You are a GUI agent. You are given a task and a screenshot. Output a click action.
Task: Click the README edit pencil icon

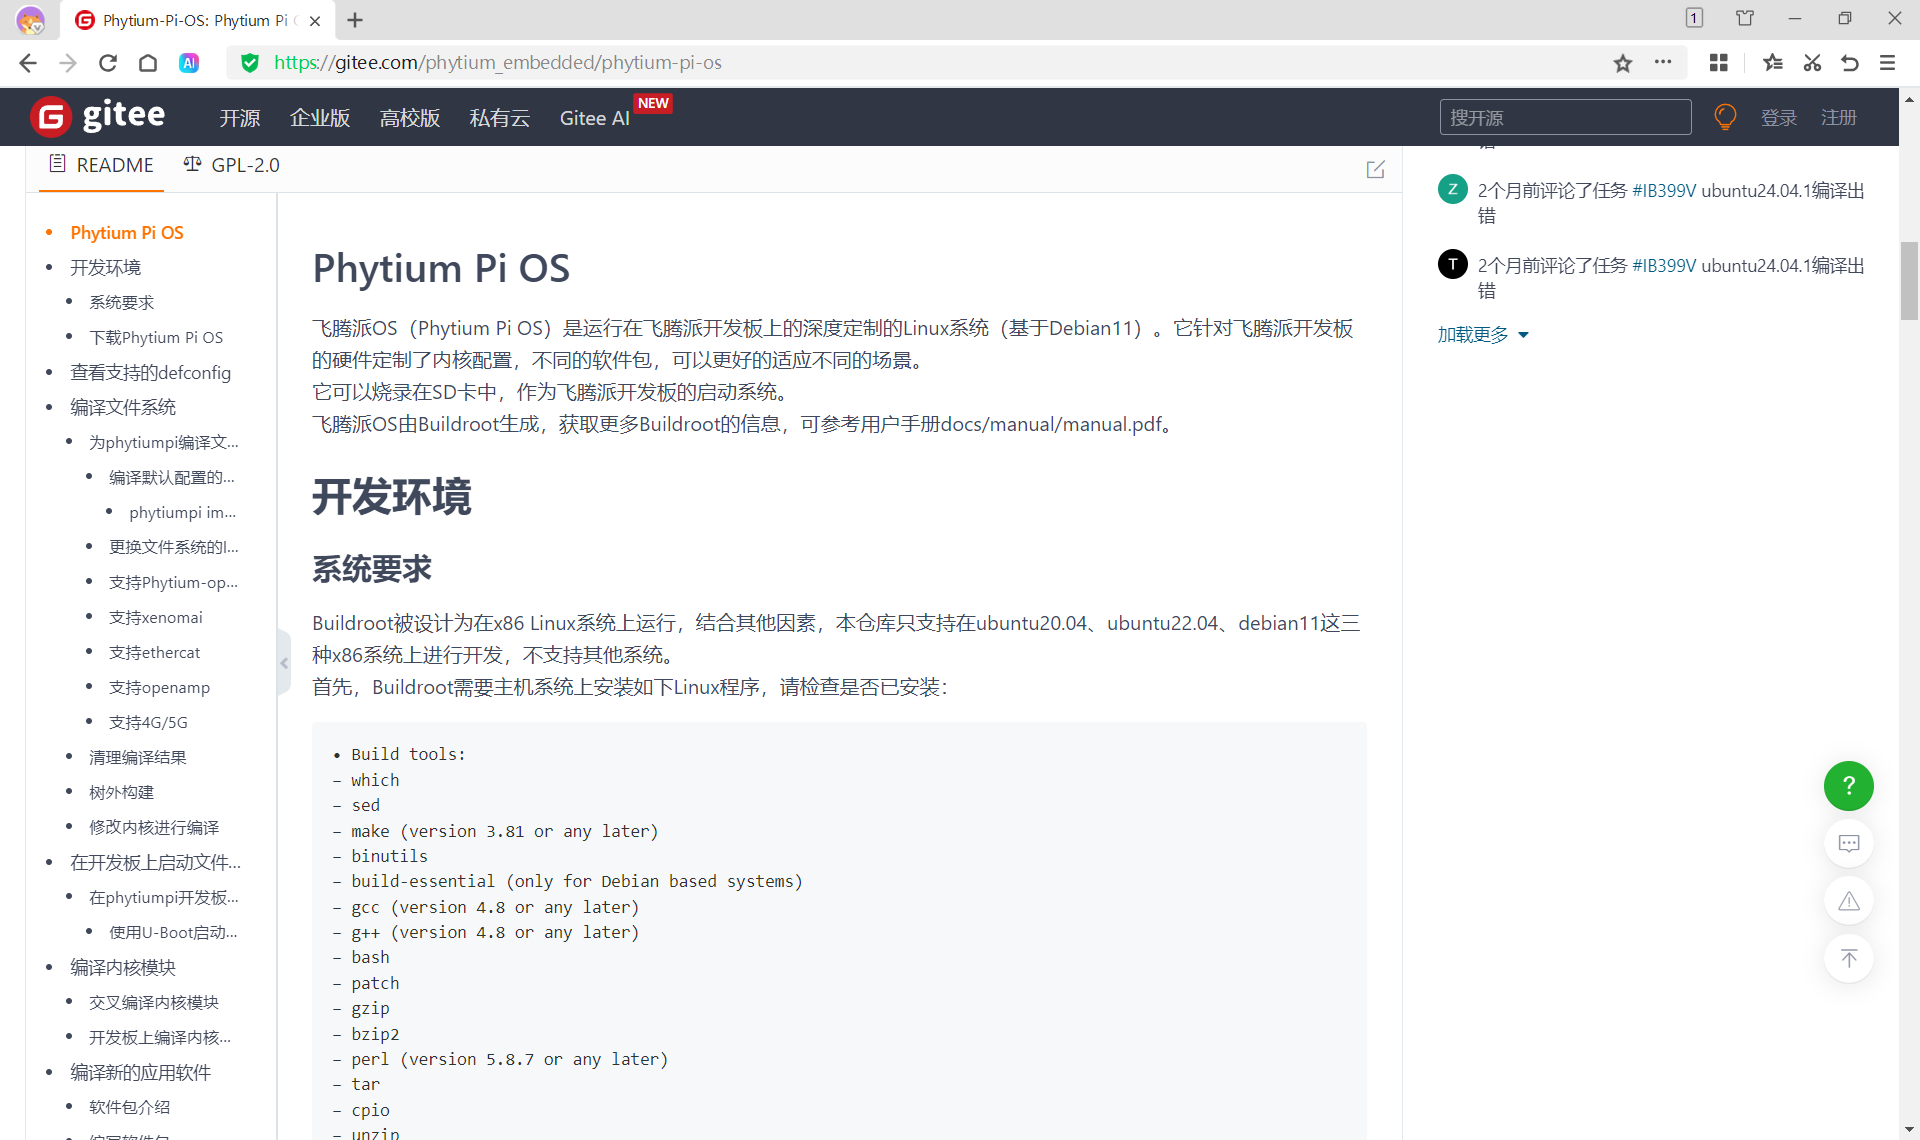click(1376, 169)
